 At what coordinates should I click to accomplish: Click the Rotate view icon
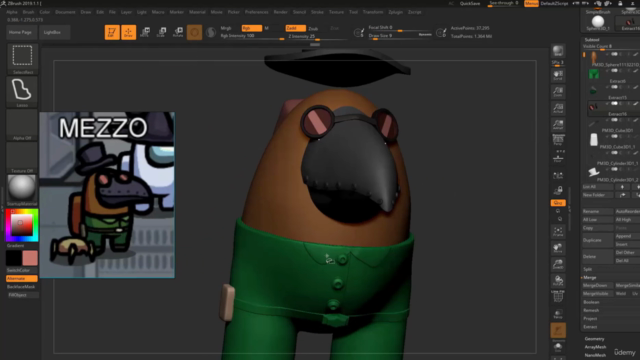(558, 280)
